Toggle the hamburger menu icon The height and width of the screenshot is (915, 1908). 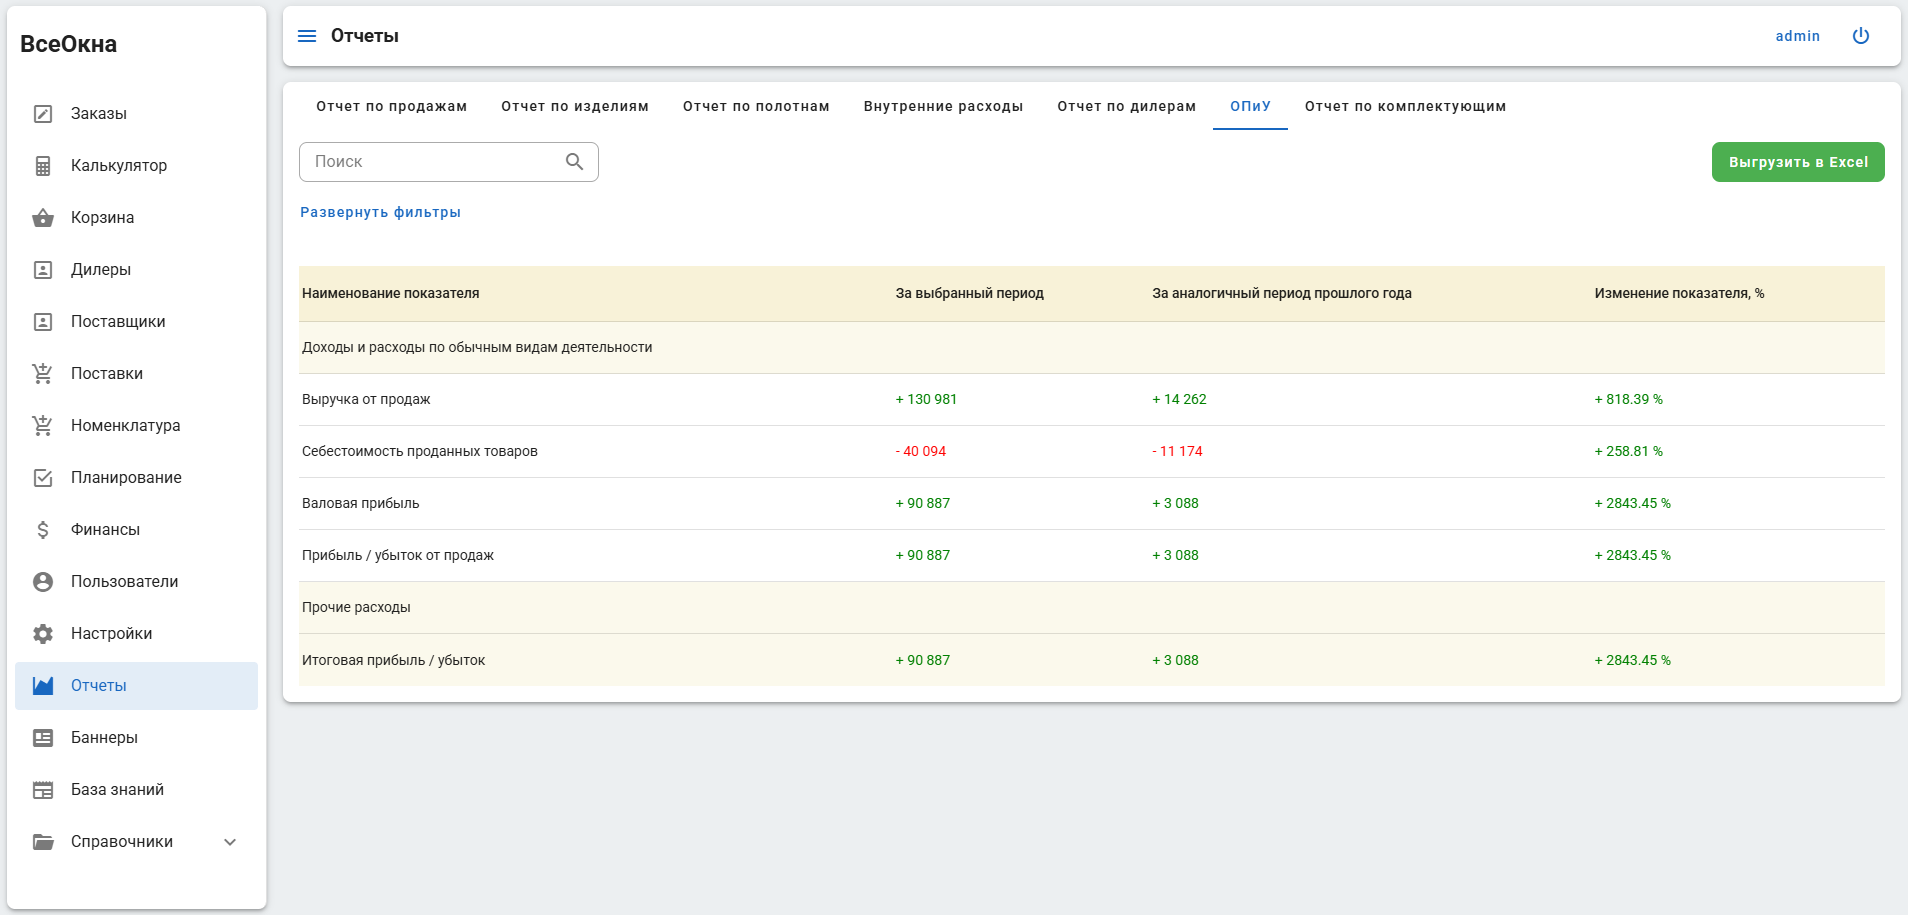tap(307, 36)
